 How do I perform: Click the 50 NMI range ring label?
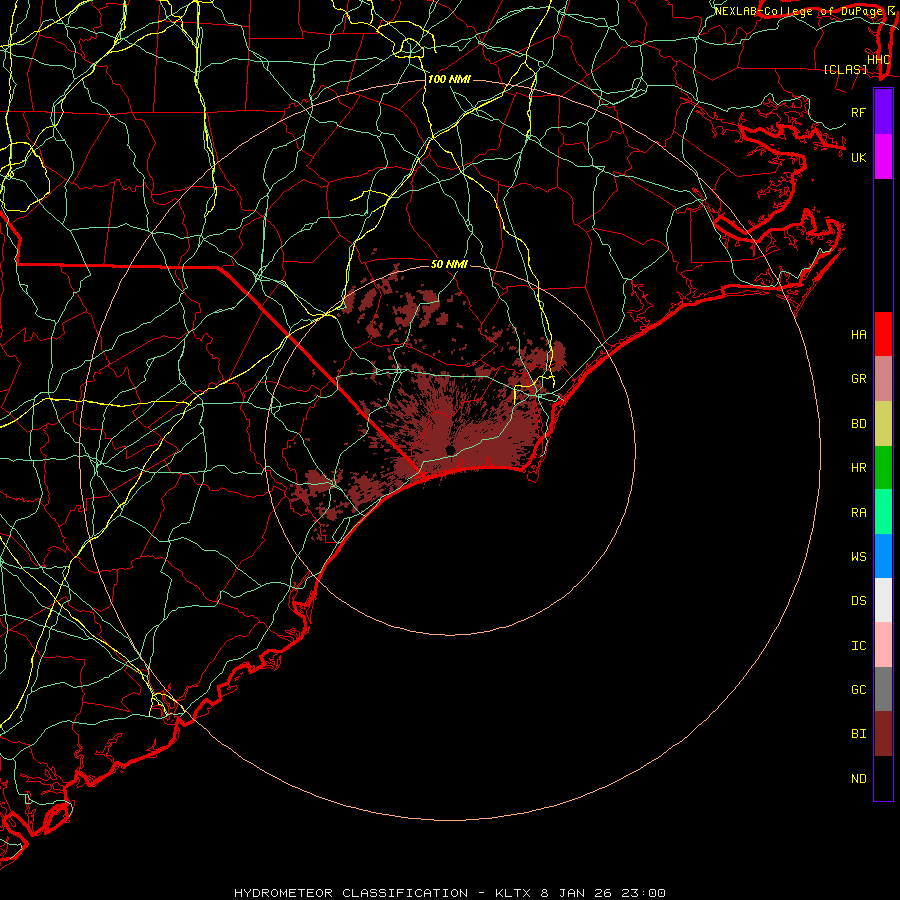coord(449,264)
